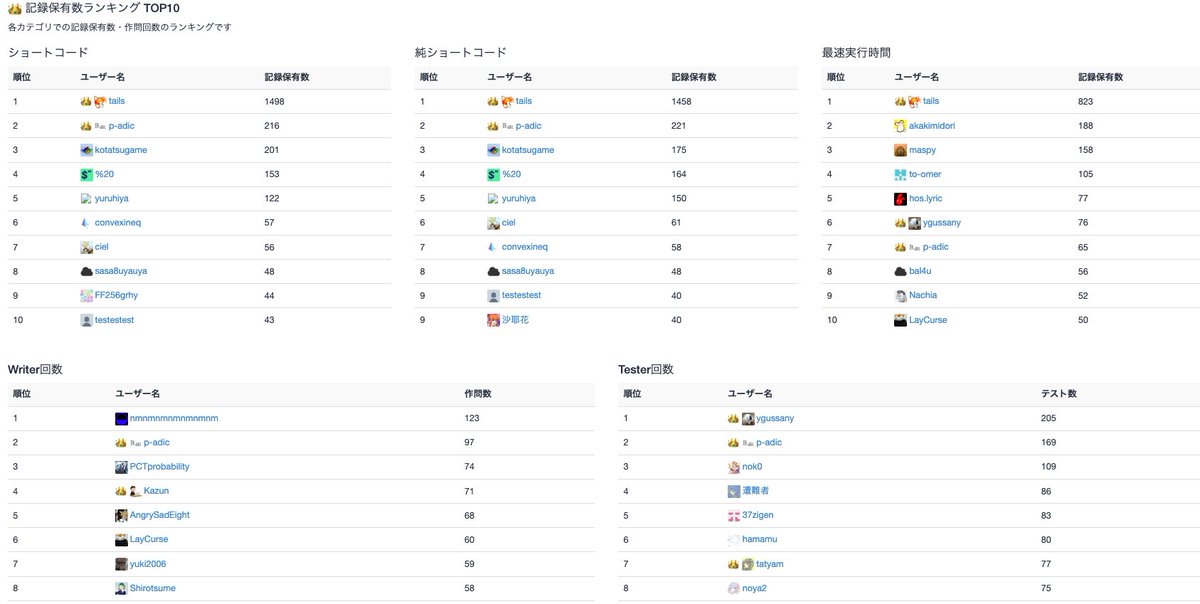Click 37zigen's pink avatar icon
Viewport: 1200px width, 604px height.
click(733, 514)
